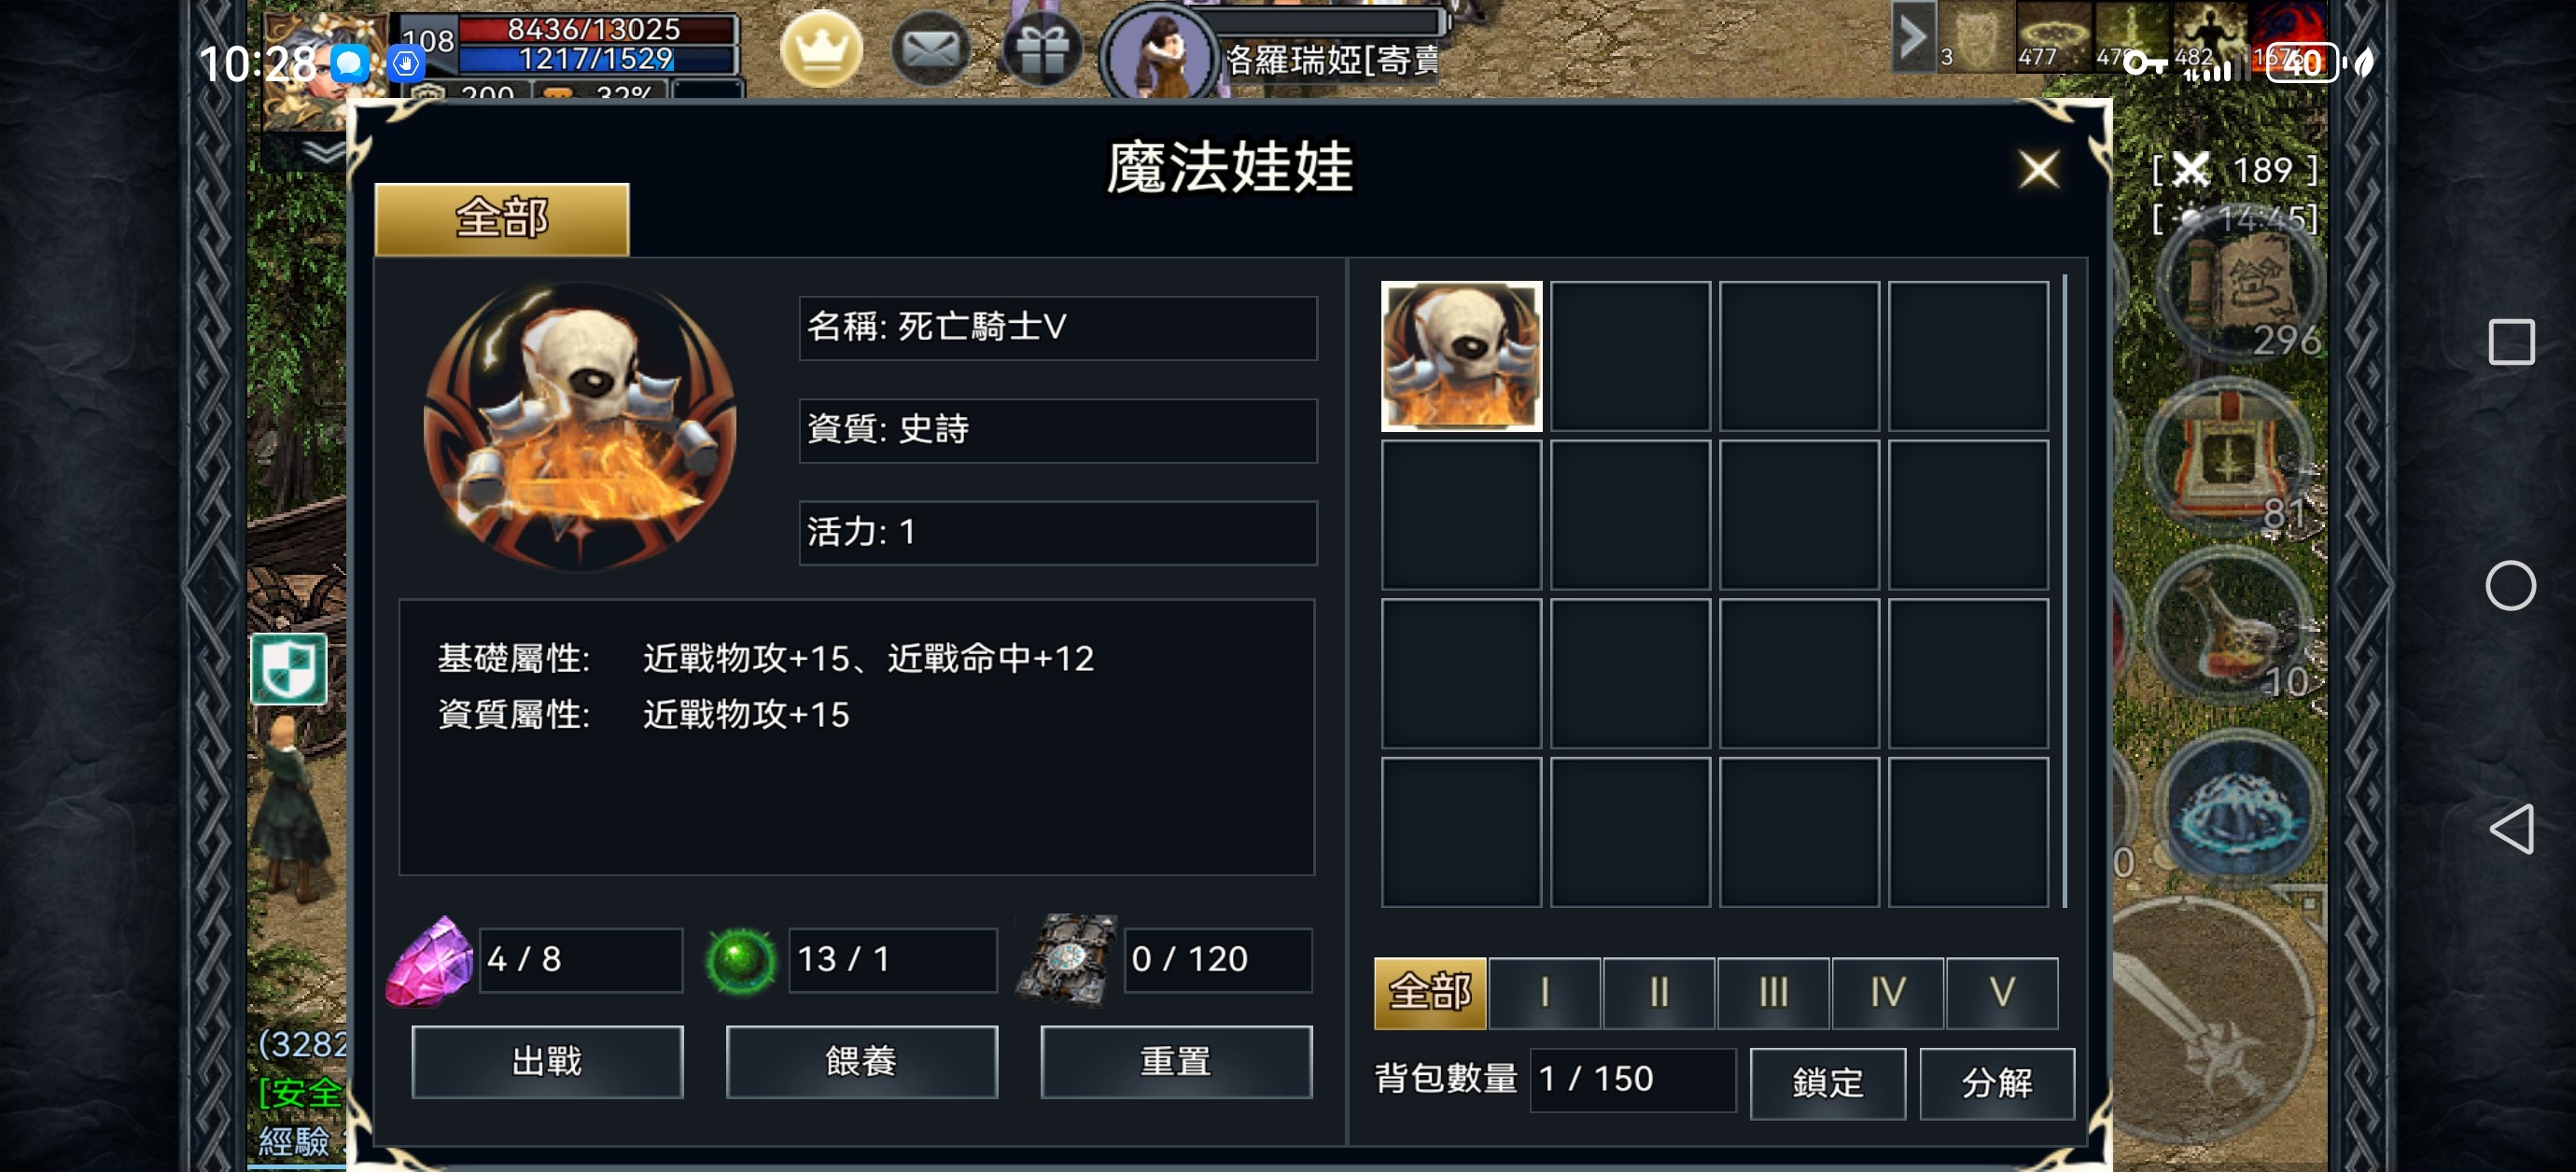Select the gold 全部 tab at top
The width and height of the screenshot is (2576, 1172).
coord(502,219)
